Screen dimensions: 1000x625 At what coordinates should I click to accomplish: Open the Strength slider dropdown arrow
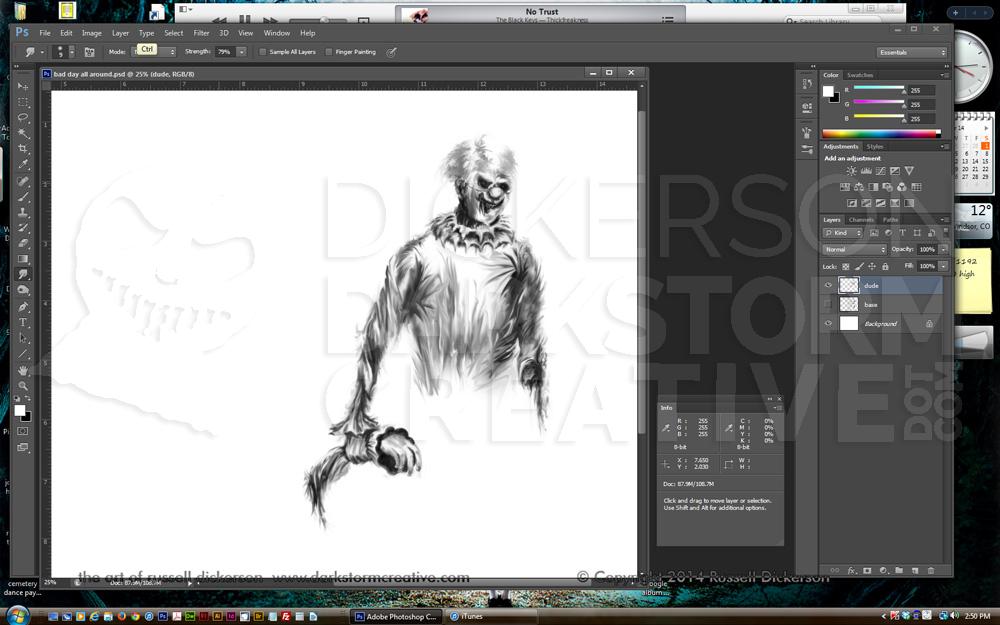click(x=242, y=52)
